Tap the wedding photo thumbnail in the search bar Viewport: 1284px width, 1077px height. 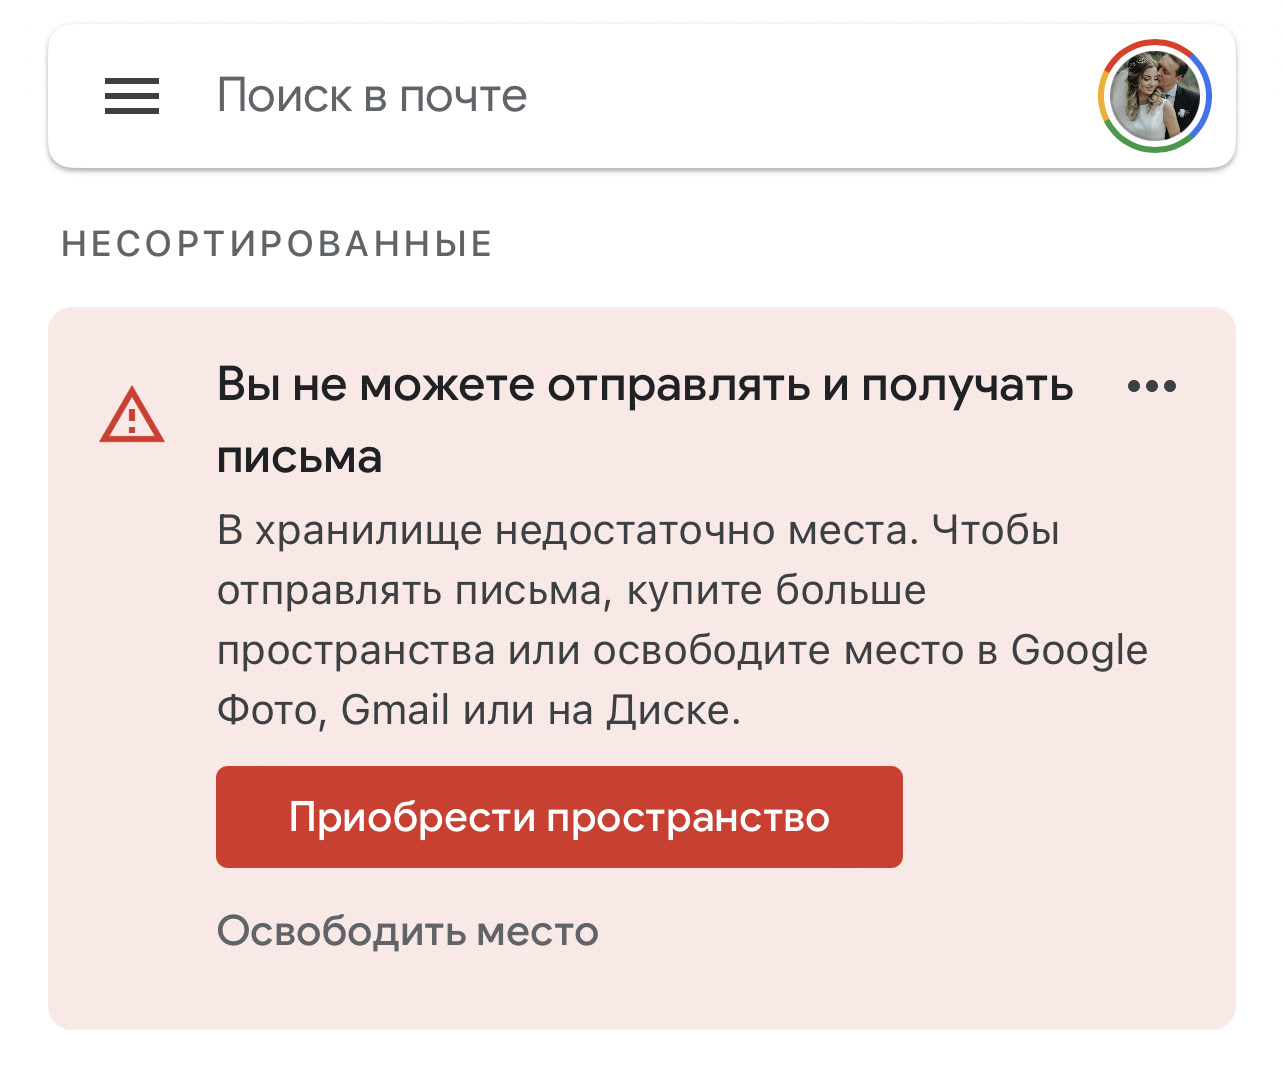1155,96
